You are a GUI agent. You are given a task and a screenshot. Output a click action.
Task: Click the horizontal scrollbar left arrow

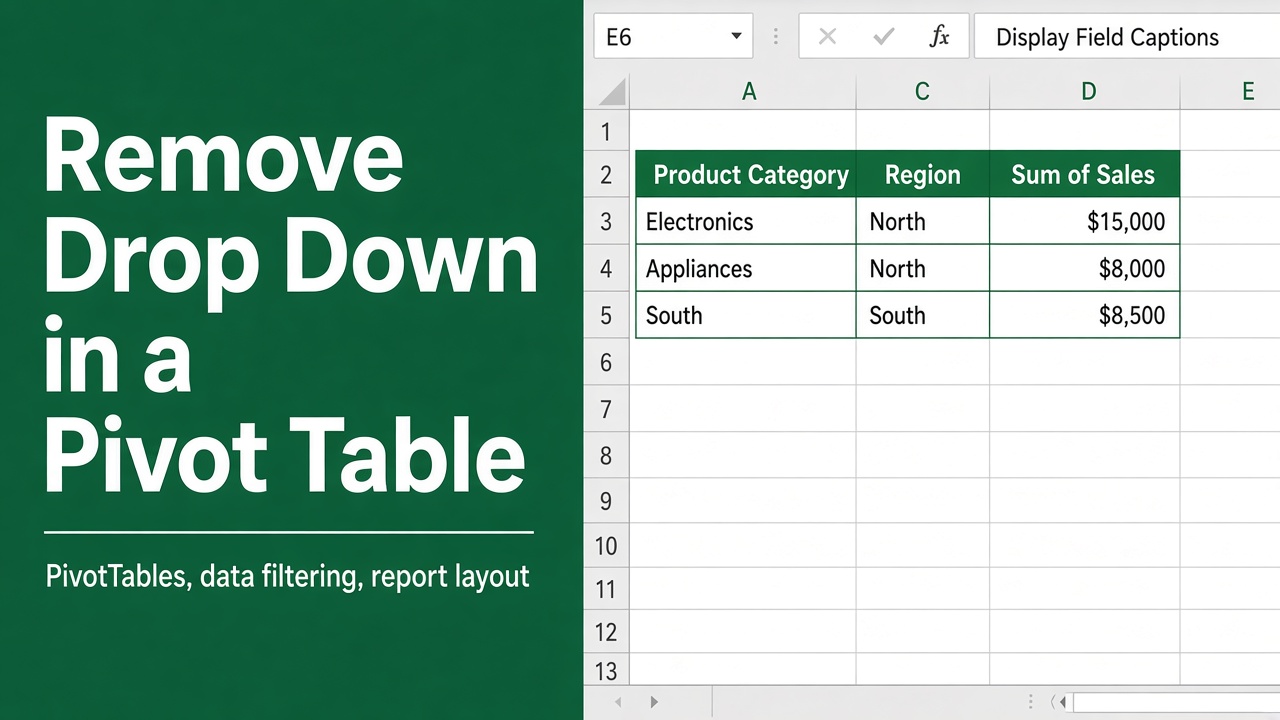1064,702
